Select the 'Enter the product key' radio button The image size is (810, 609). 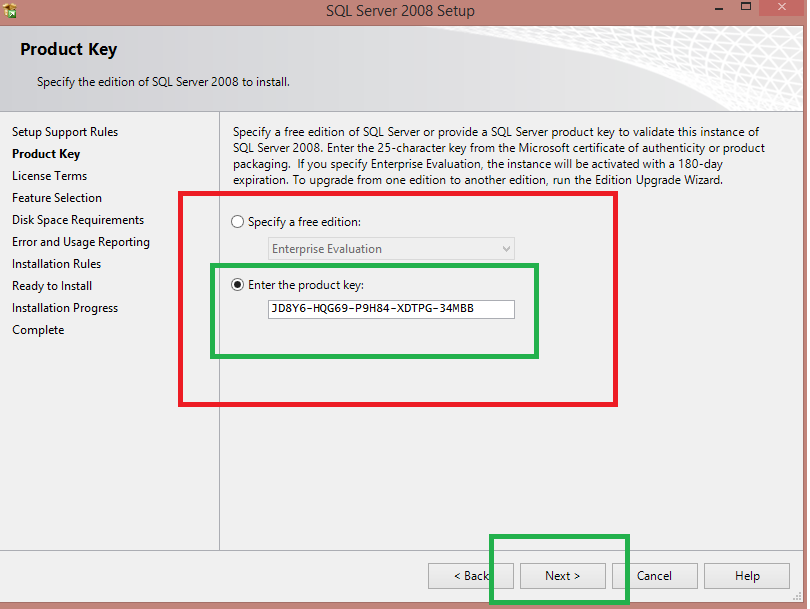[237, 285]
